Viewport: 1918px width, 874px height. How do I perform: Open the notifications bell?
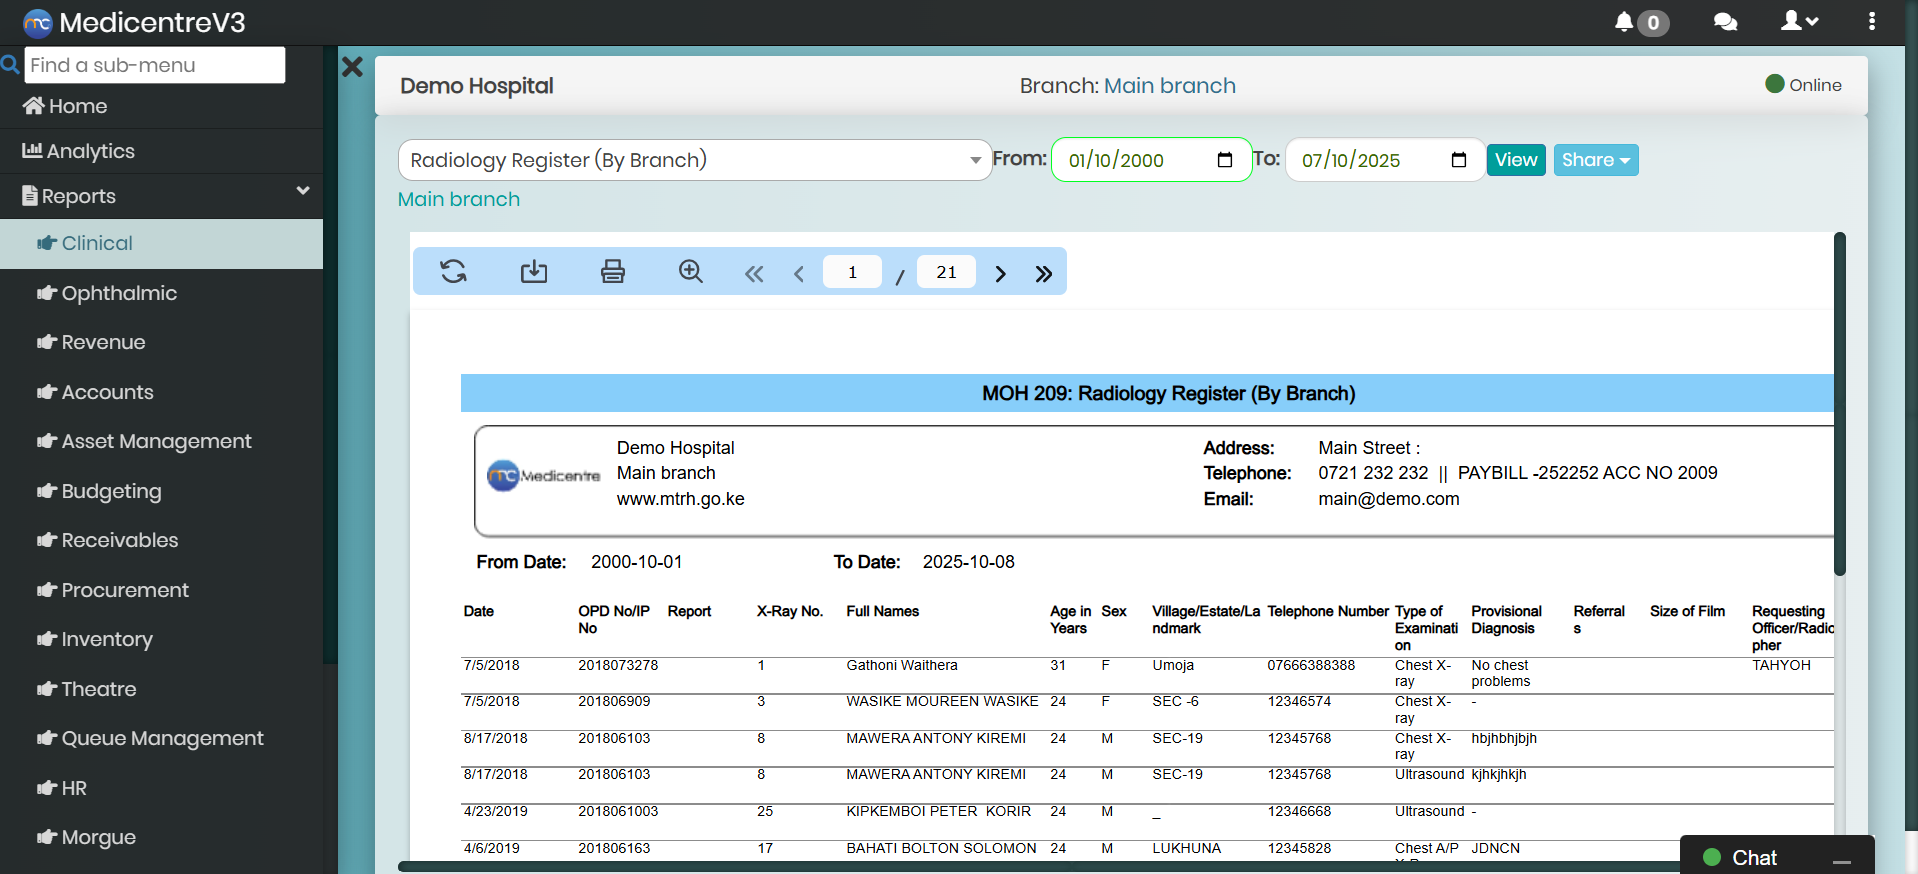click(x=1624, y=22)
